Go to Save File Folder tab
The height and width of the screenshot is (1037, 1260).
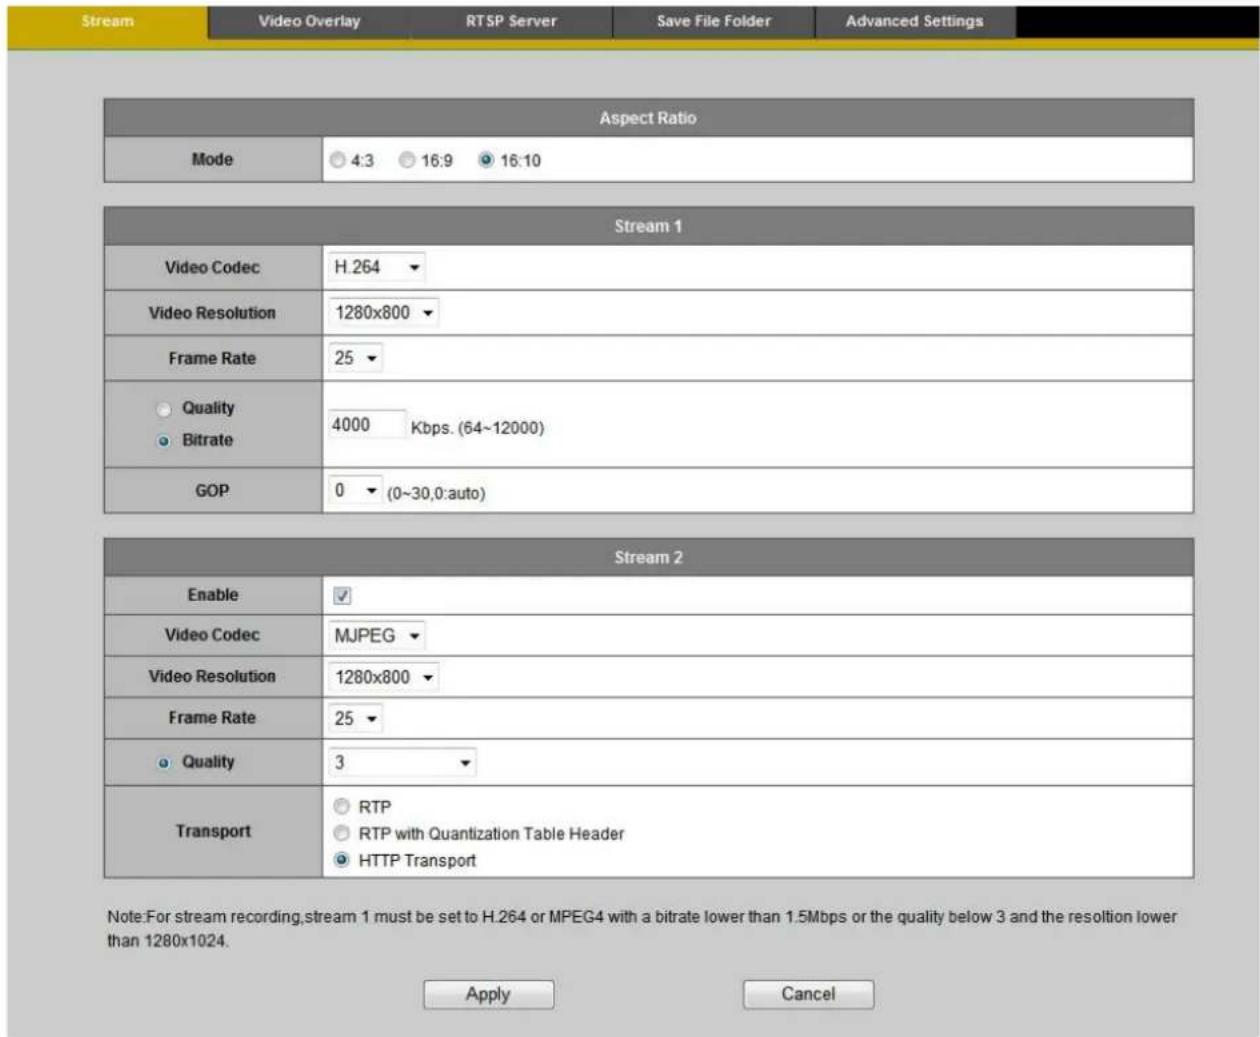tap(714, 21)
